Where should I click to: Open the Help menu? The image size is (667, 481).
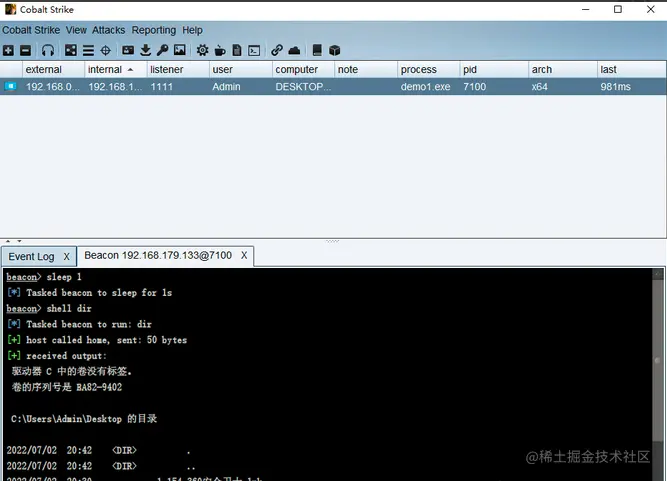pyautogui.click(x=192, y=30)
